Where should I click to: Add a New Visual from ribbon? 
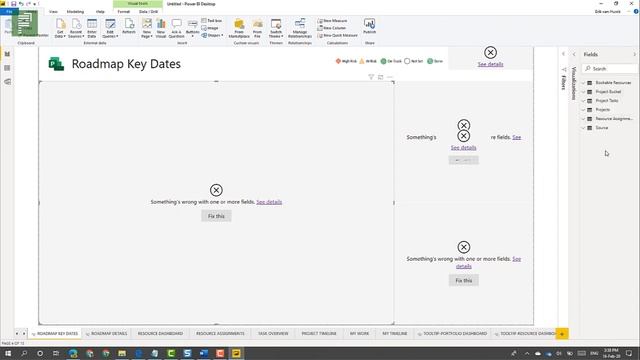point(161,28)
